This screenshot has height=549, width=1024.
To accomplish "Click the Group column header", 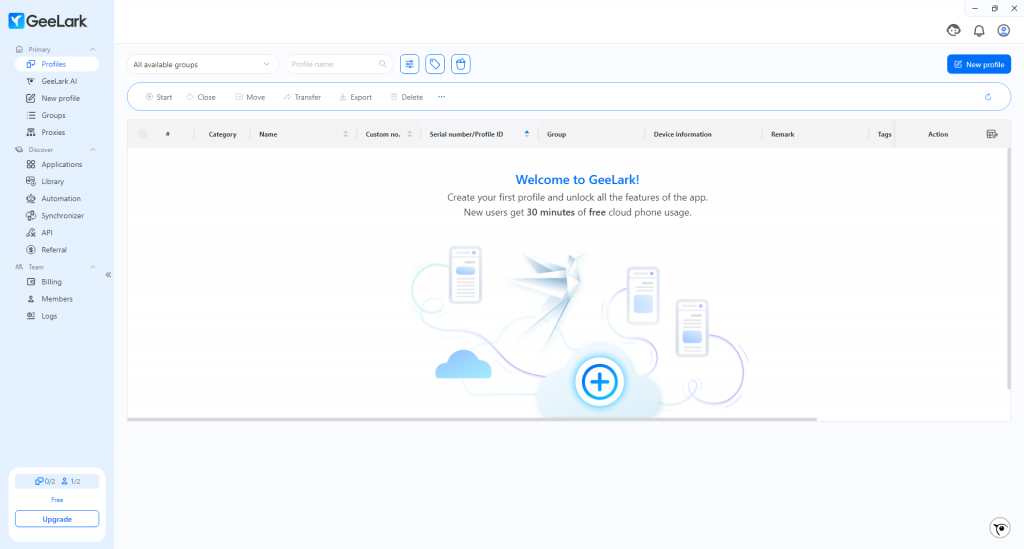I will pos(556,134).
